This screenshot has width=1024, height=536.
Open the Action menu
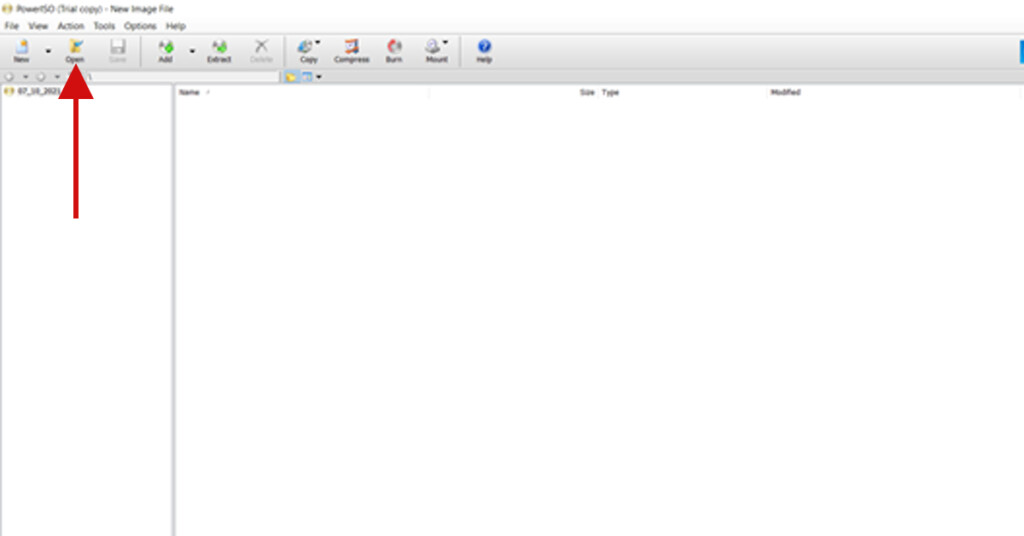[71, 26]
